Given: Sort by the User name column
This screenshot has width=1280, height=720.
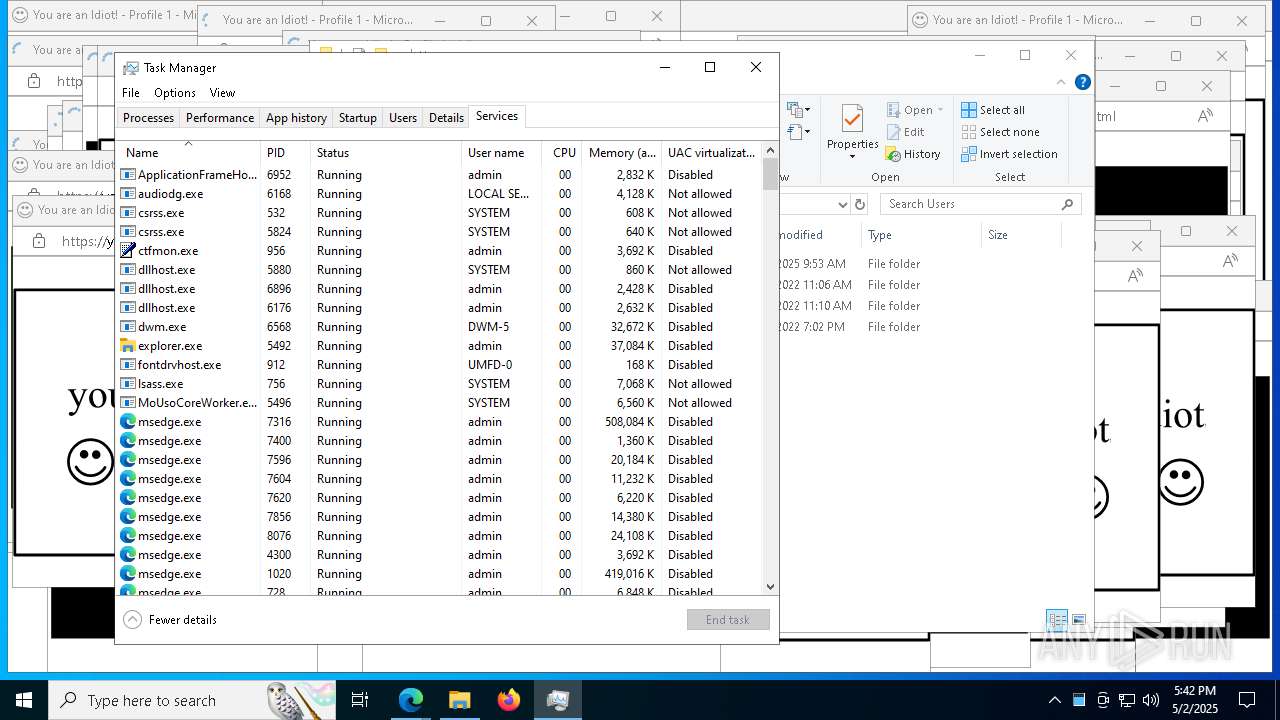Looking at the screenshot, I should (501, 153).
